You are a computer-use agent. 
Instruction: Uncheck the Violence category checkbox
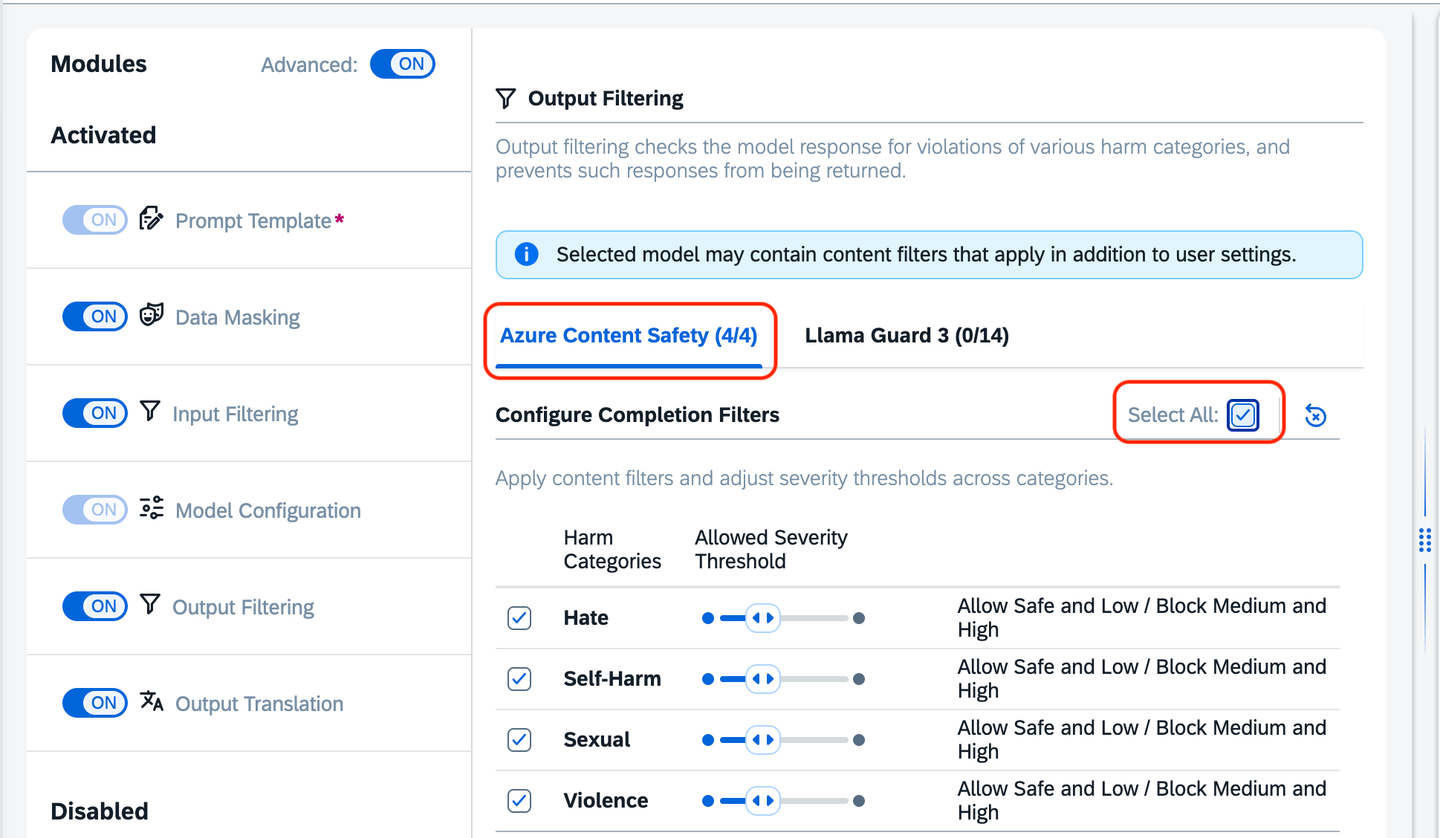tap(519, 801)
